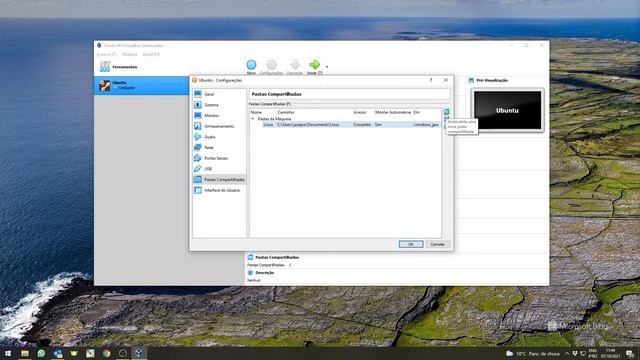Click the weather widget in the taskbar
Screen dimensions: 640x360
tap(533, 353)
